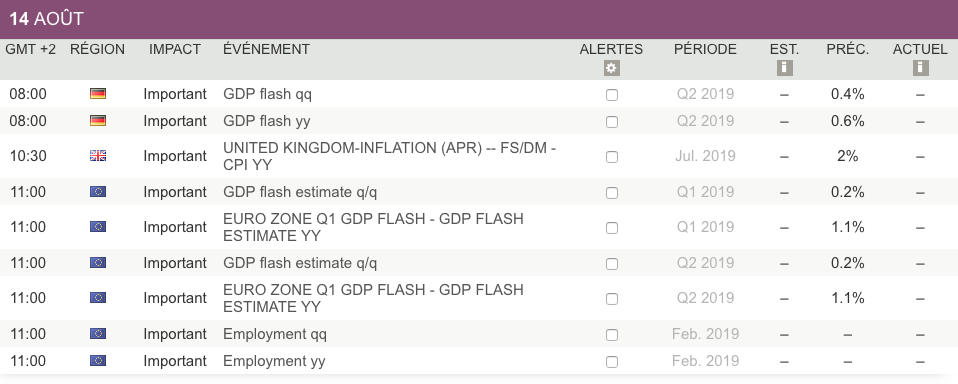Click German flag for GDP flash yy

[x=98, y=121]
